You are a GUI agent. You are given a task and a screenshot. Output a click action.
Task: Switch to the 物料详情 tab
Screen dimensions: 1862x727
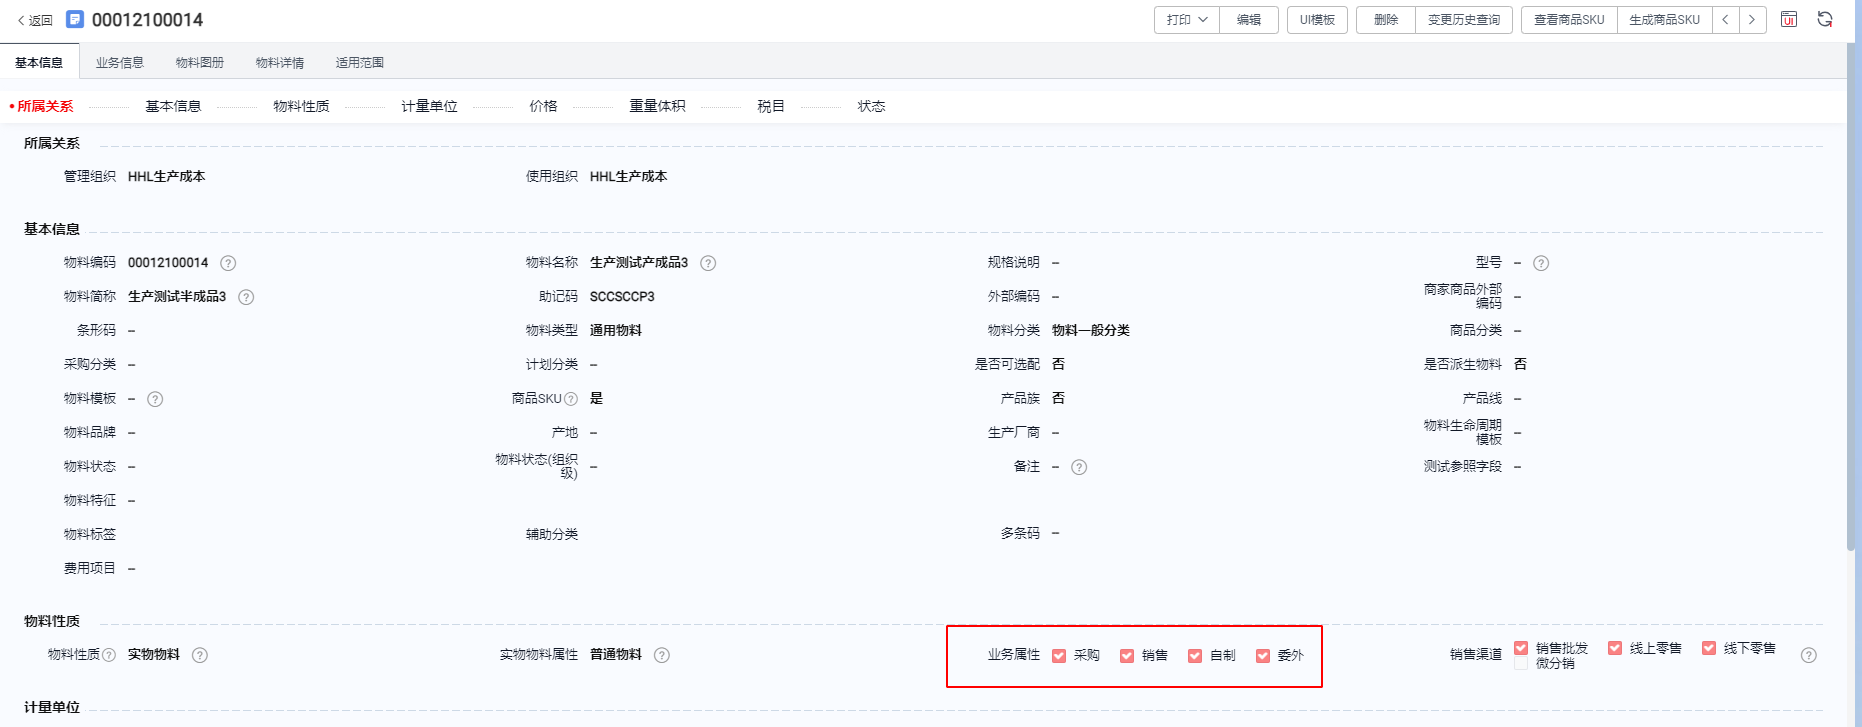tap(280, 62)
